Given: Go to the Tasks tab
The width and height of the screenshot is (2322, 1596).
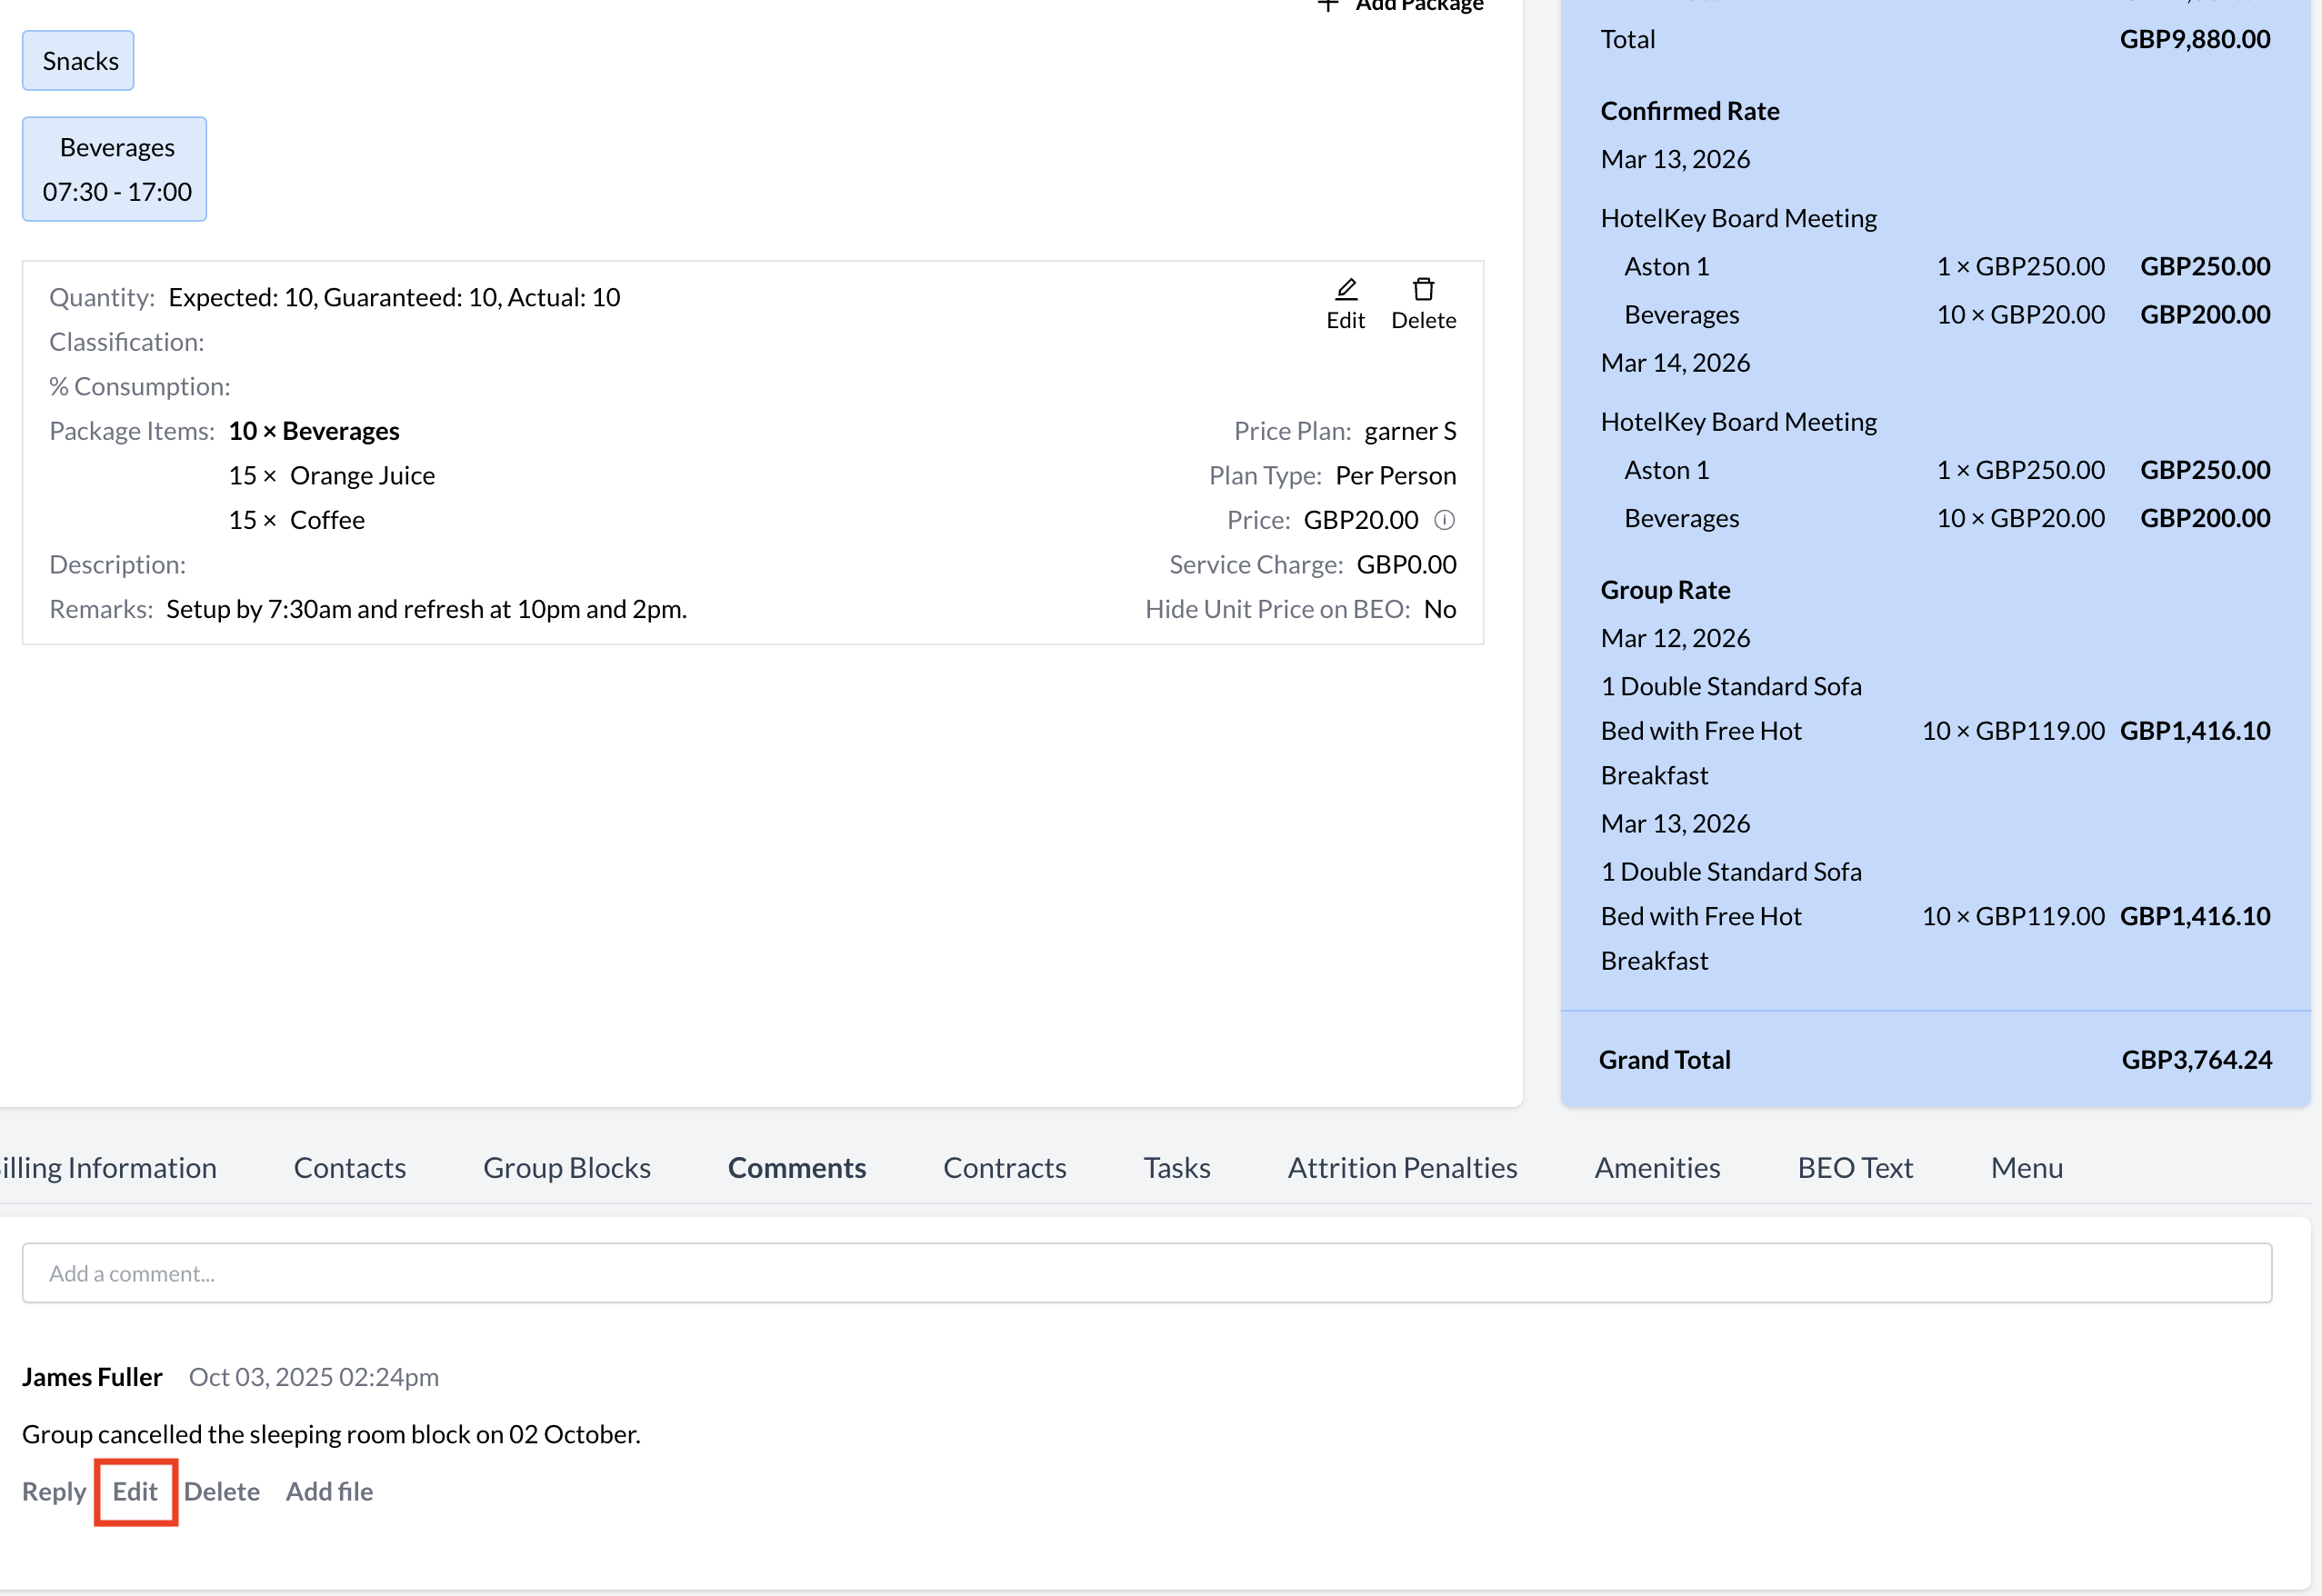Looking at the screenshot, I should click(1176, 1167).
